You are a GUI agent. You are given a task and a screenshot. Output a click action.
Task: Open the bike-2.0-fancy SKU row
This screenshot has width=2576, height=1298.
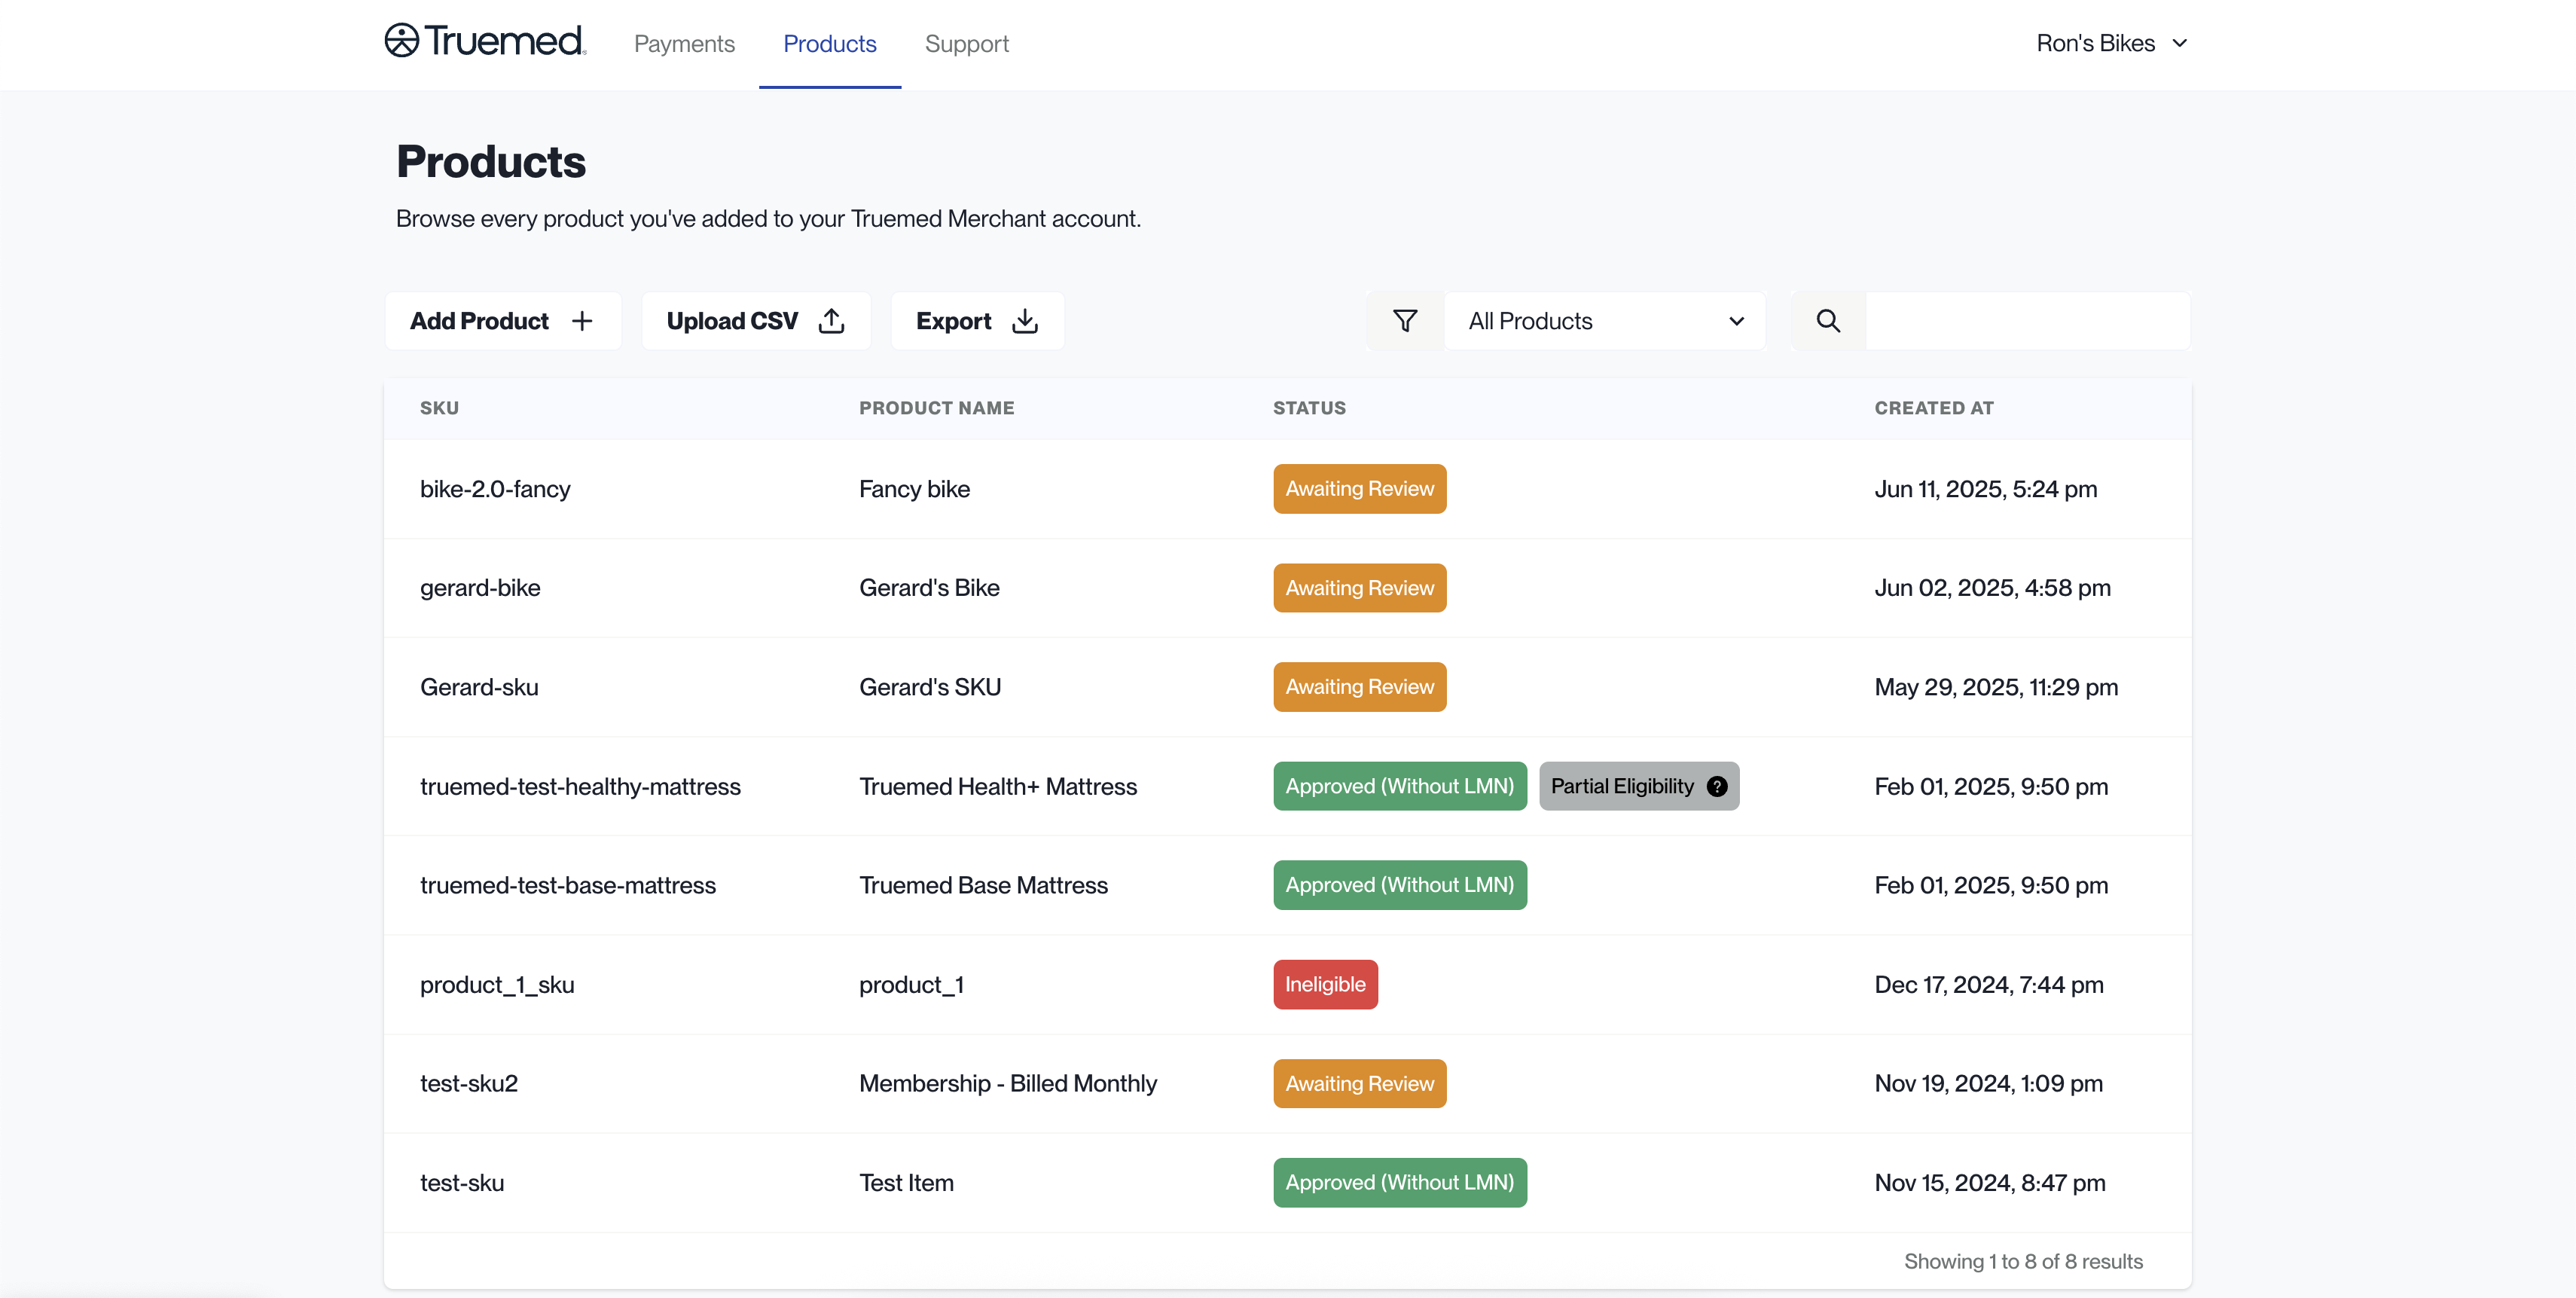tap(495, 489)
